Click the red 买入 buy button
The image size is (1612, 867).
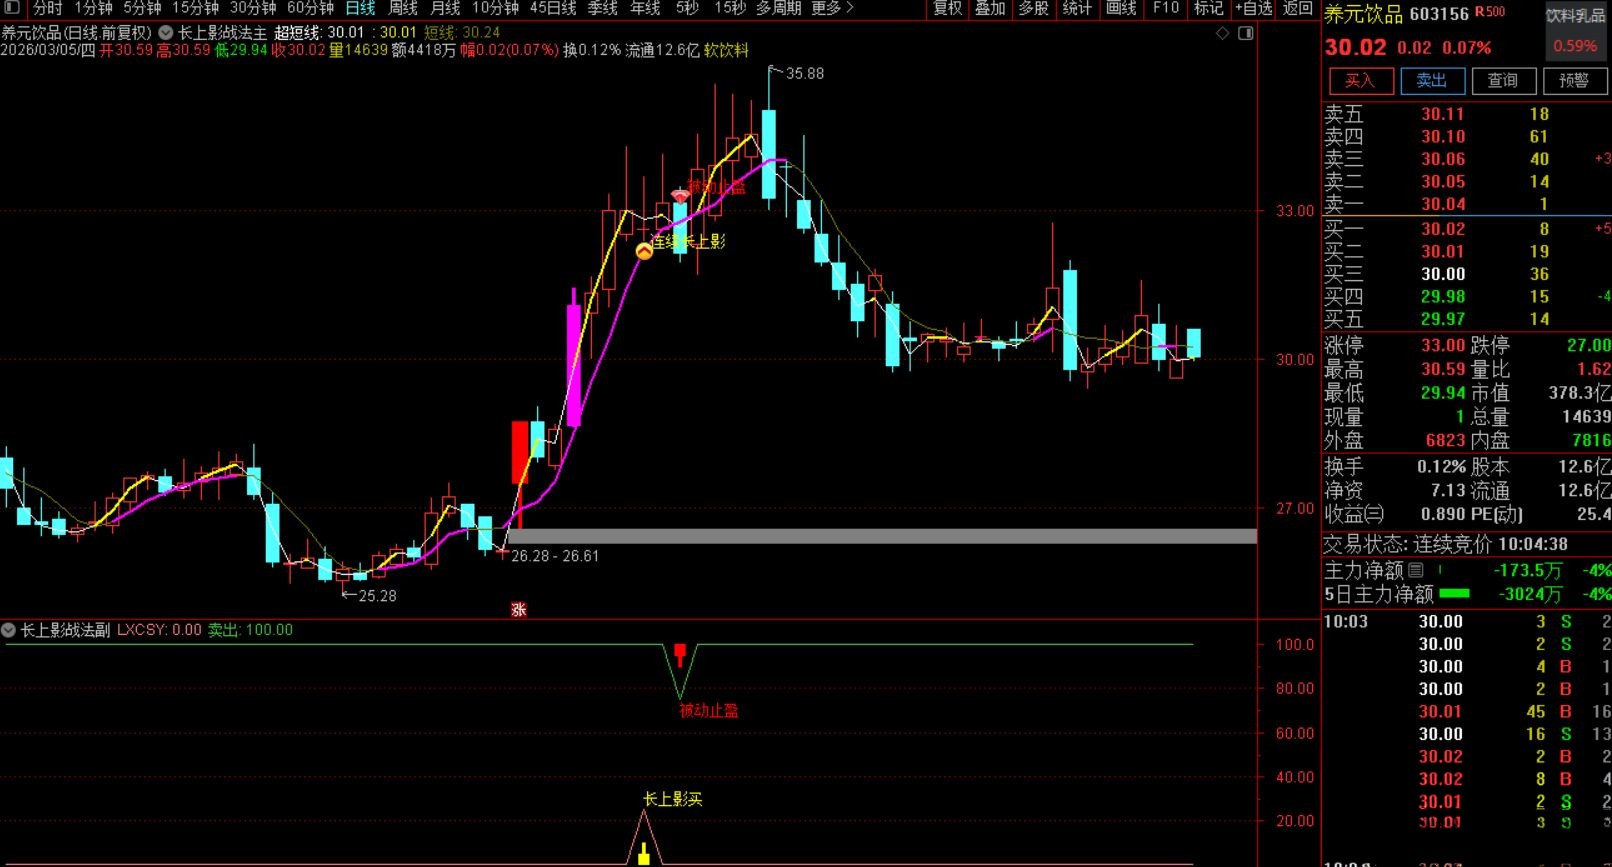click(1359, 80)
